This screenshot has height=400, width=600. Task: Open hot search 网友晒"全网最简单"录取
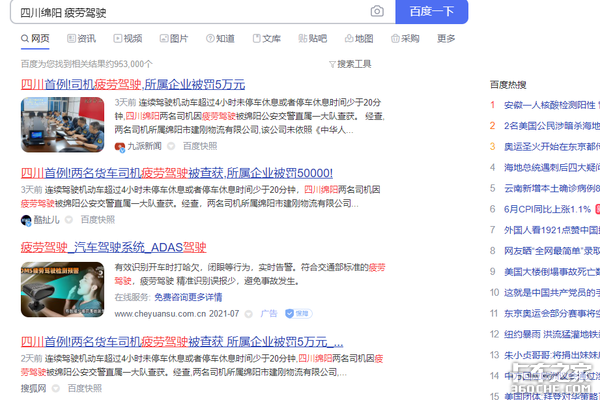(x=551, y=251)
